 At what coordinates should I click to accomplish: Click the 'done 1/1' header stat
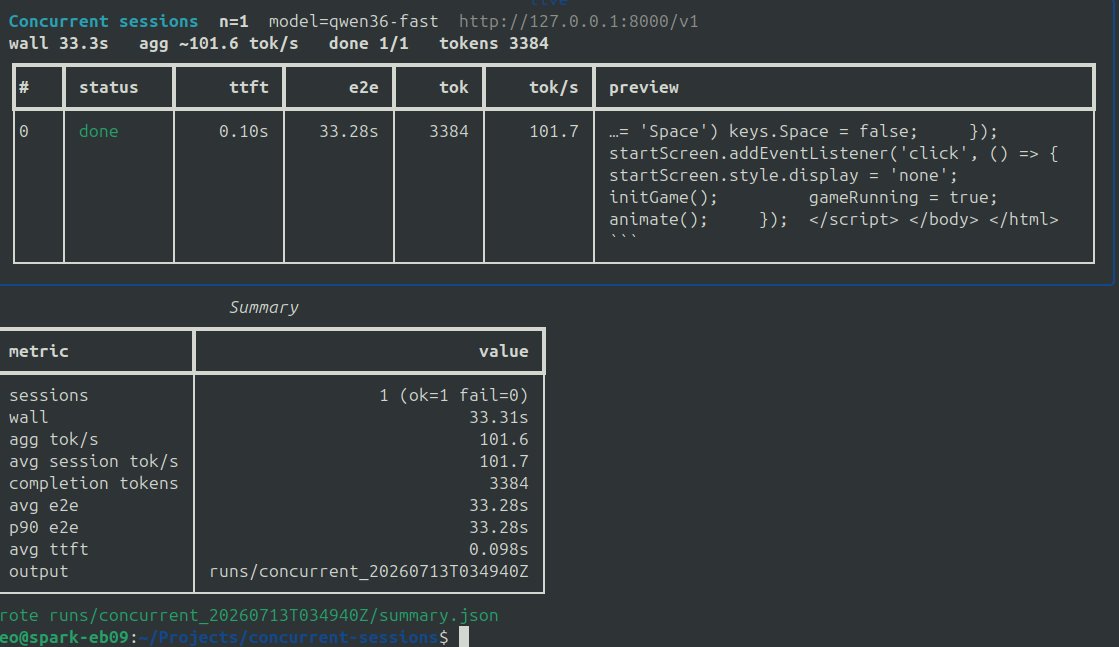368,44
